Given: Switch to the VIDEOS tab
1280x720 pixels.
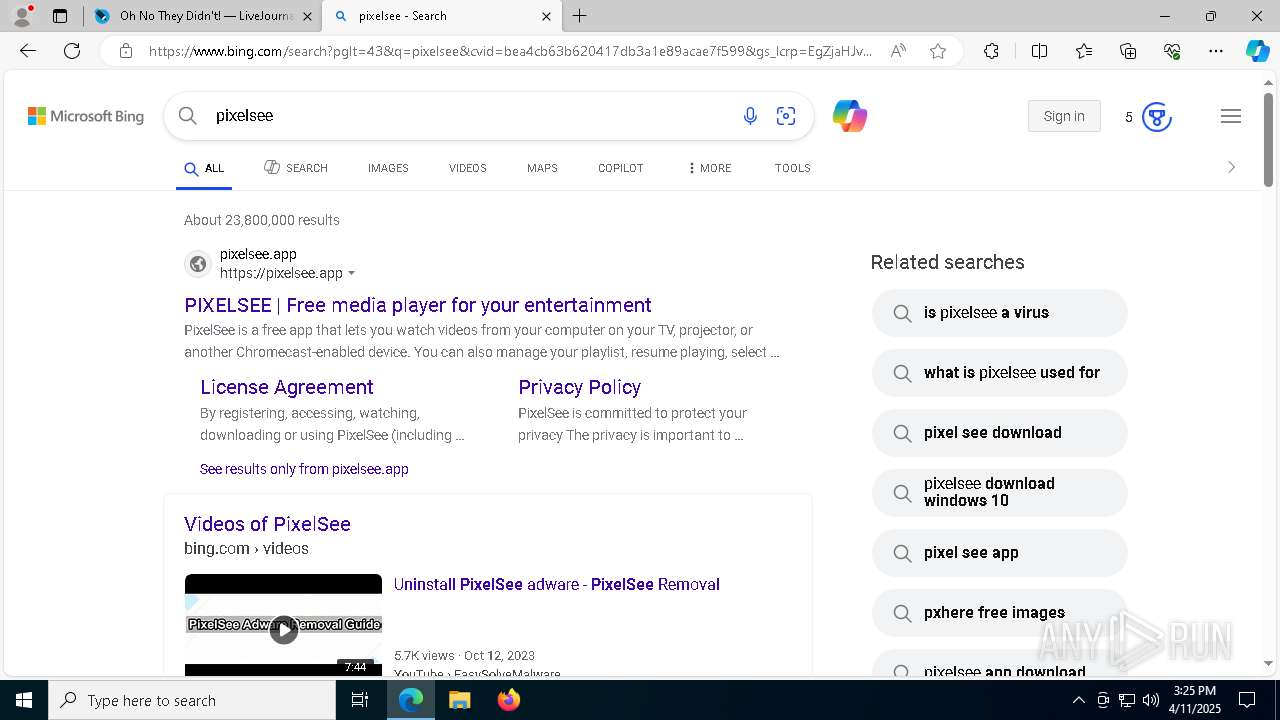Looking at the screenshot, I should pyautogui.click(x=468, y=168).
